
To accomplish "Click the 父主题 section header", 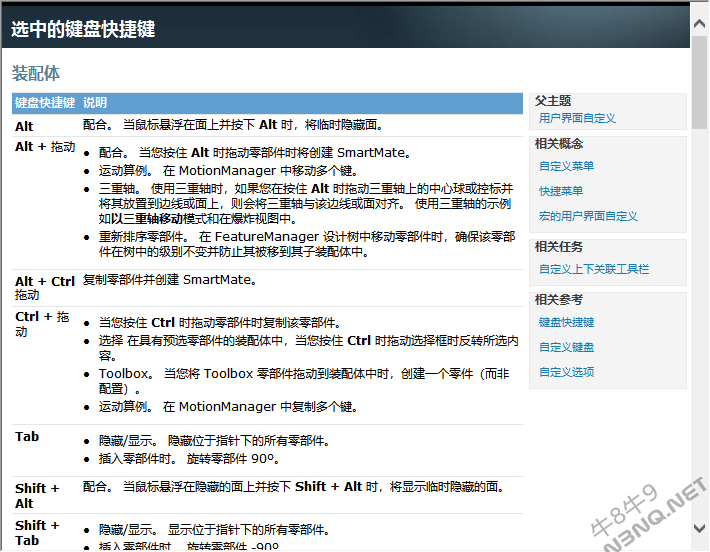I will (553, 101).
